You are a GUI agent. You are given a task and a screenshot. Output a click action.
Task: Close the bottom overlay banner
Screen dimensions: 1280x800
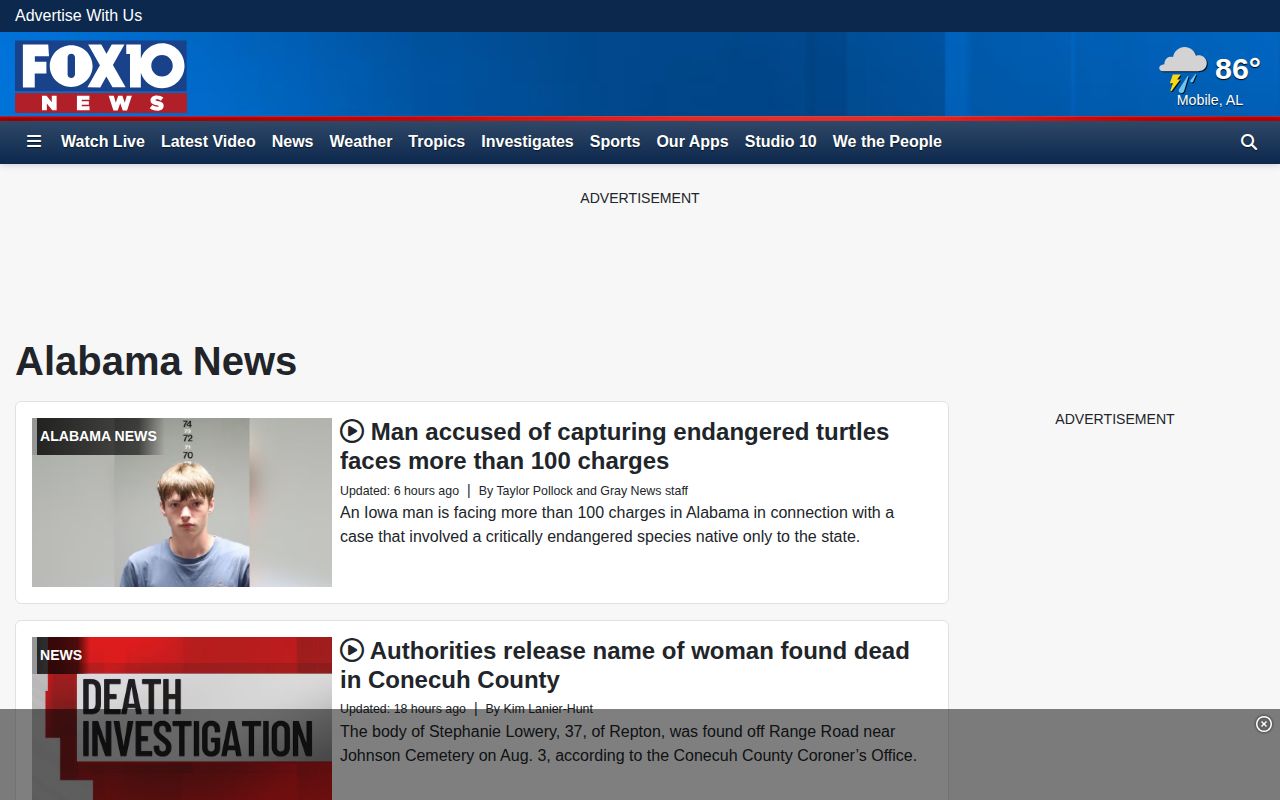click(1264, 724)
